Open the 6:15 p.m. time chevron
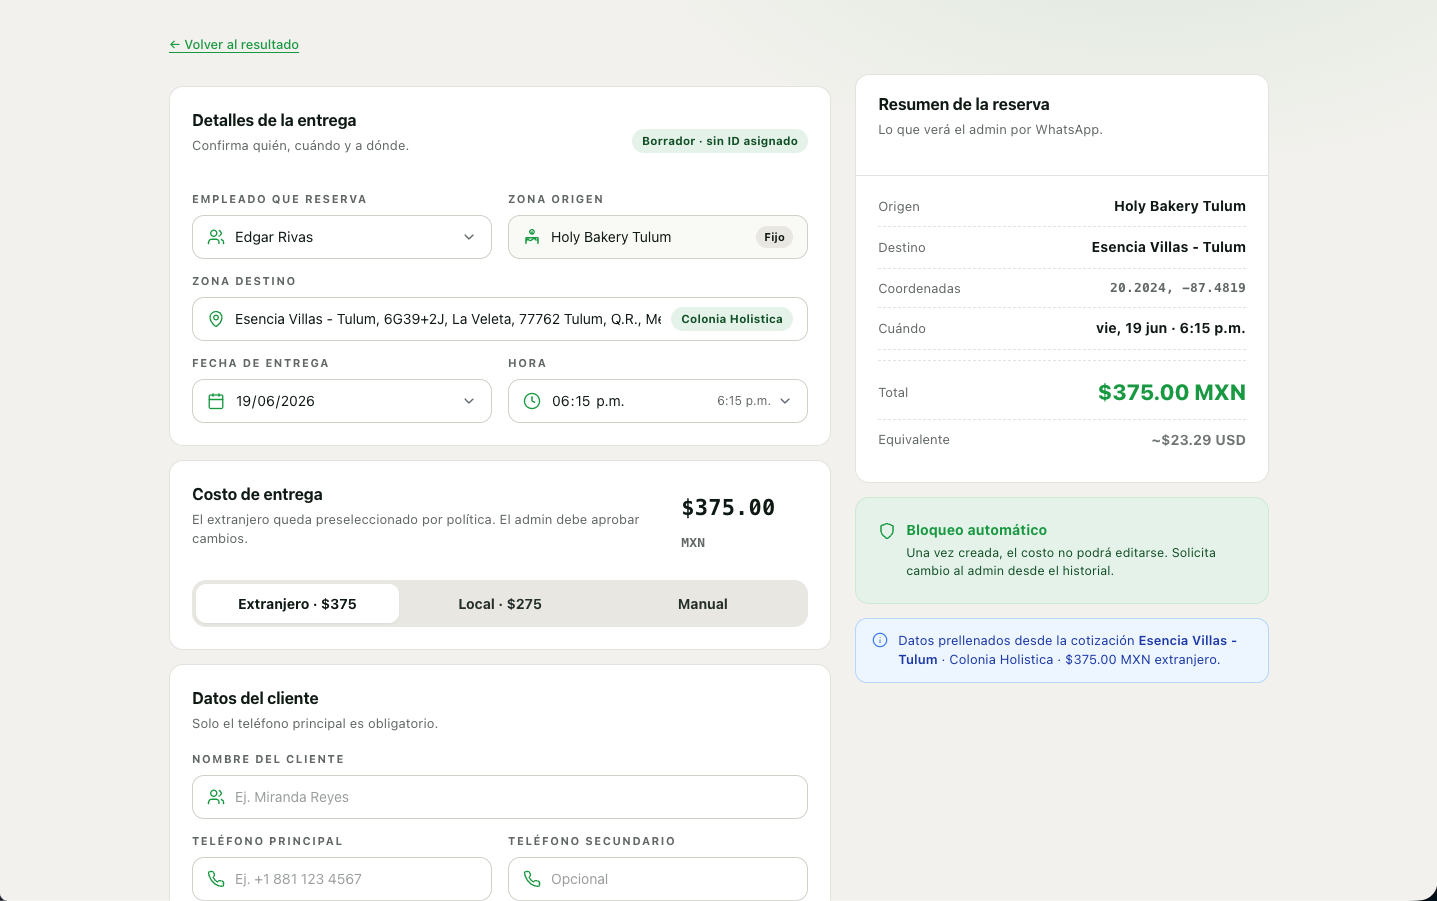This screenshot has height=901, width=1437. pyautogui.click(x=785, y=401)
